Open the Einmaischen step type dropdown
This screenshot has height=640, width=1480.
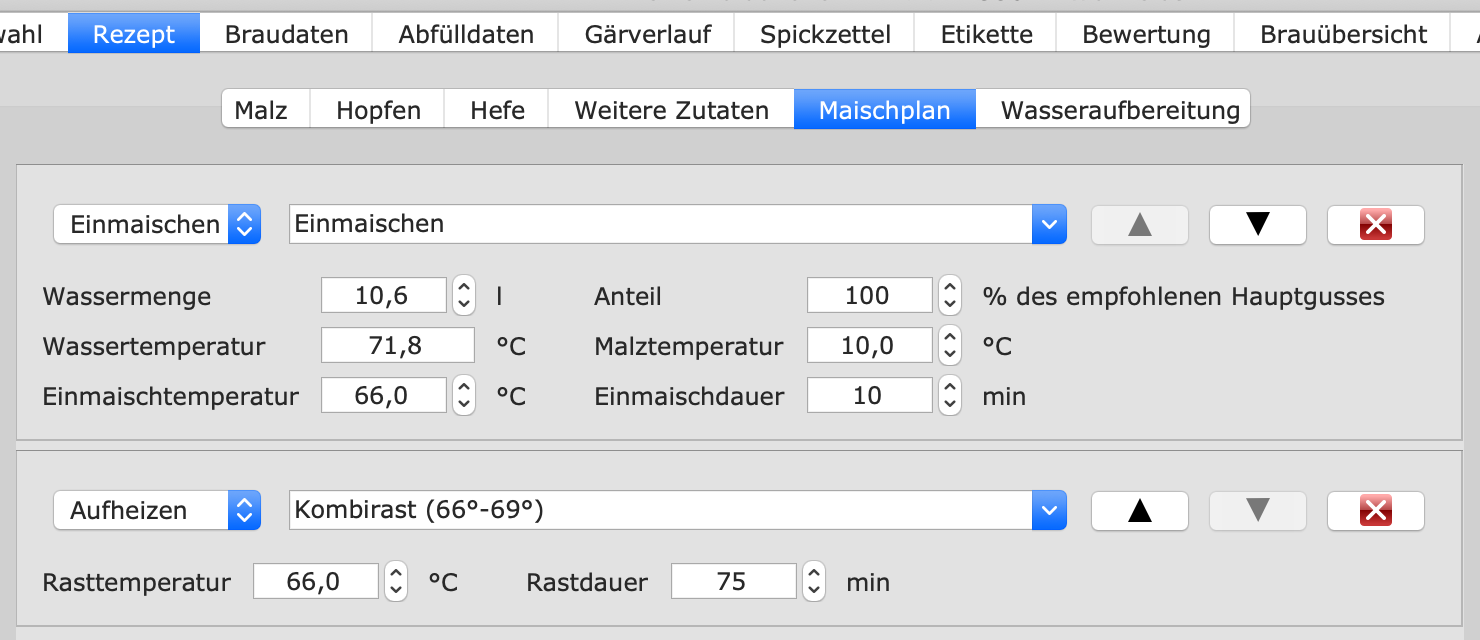[157, 225]
